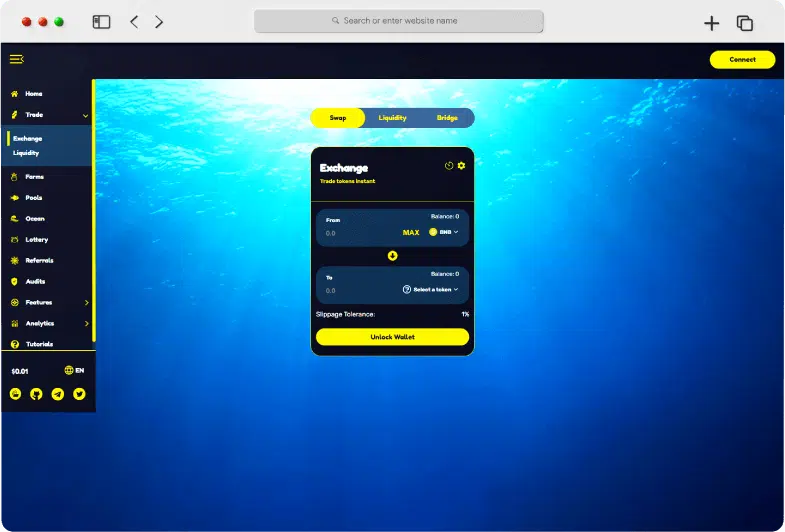Collapse the sidebar with hamburger menu icon
The height and width of the screenshot is (532, 785).
tap(16, 60)
